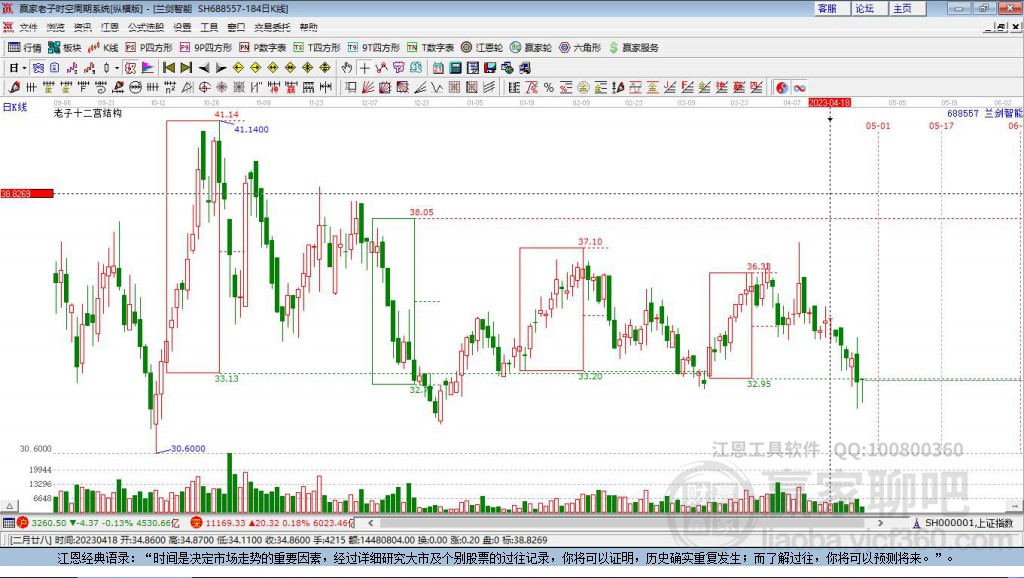The width and height of the screenshot is (1024, 578).
Task: Open the 公式选股 menu
Action: pyautogui.click(x=146, y=27)
